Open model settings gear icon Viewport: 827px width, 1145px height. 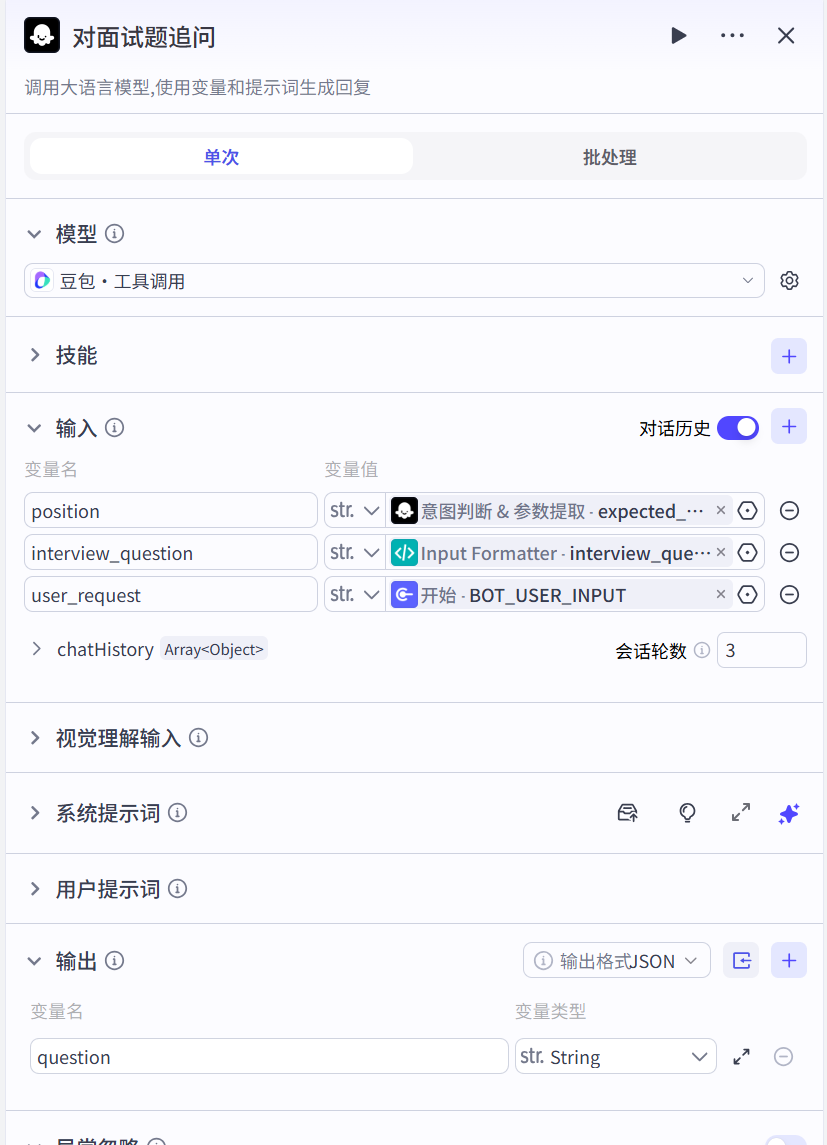(x=789, y=281)
